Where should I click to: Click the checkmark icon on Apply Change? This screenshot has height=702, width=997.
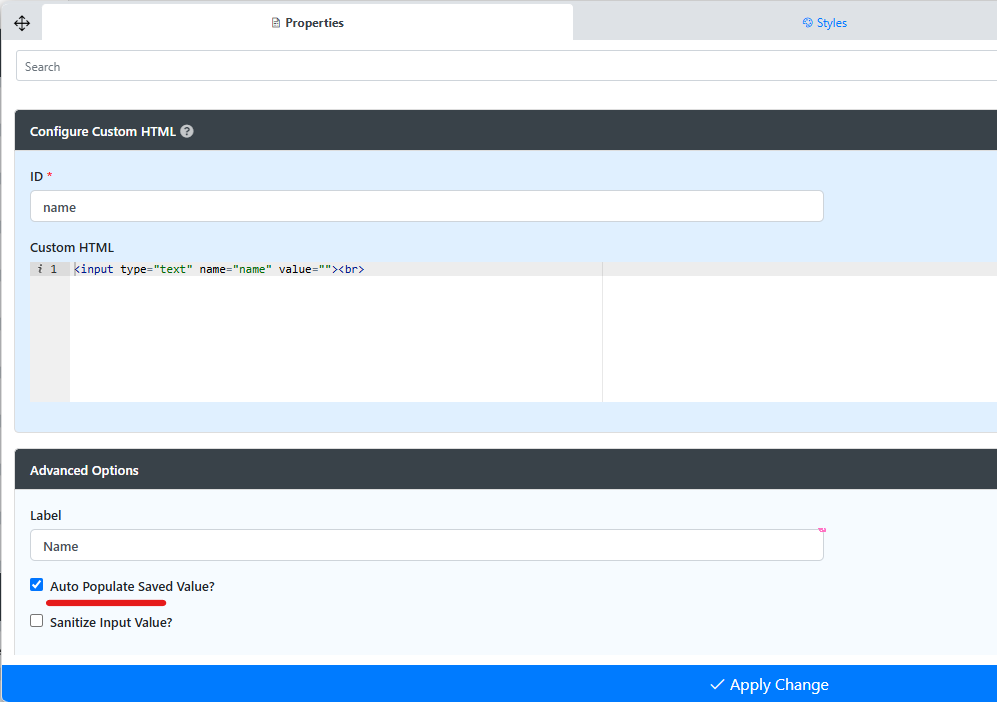pos(717,685)
